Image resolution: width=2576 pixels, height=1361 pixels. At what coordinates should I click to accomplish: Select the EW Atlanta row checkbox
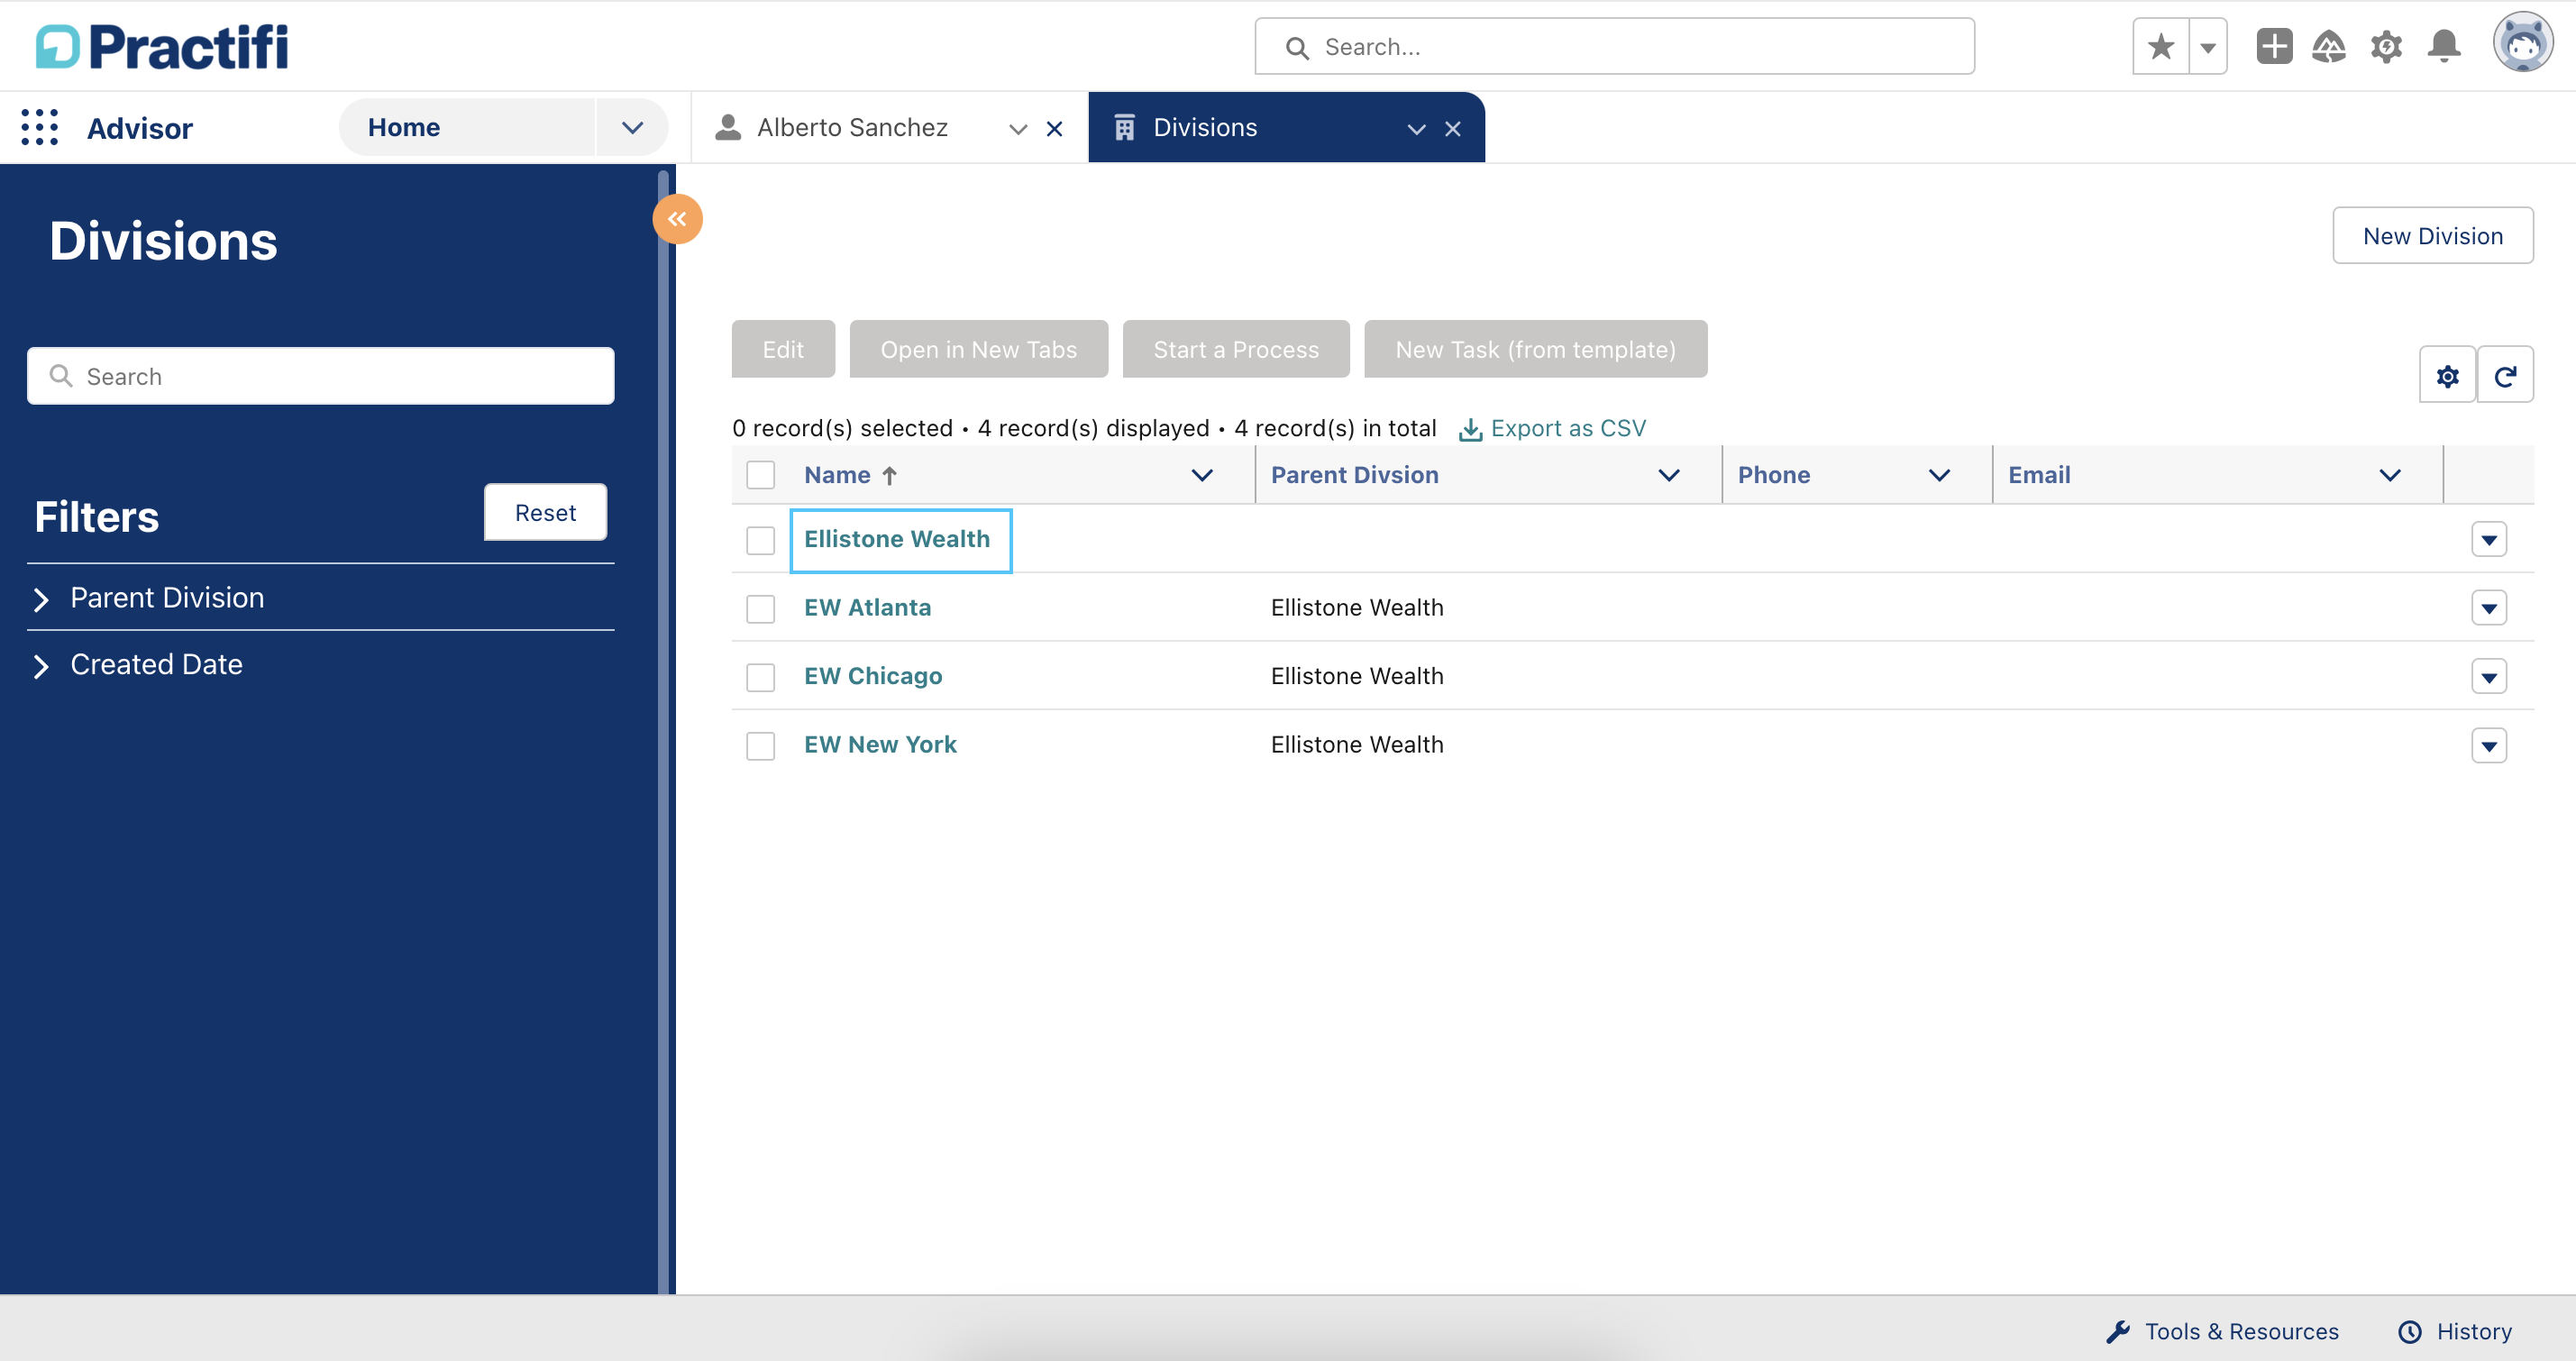760,608
